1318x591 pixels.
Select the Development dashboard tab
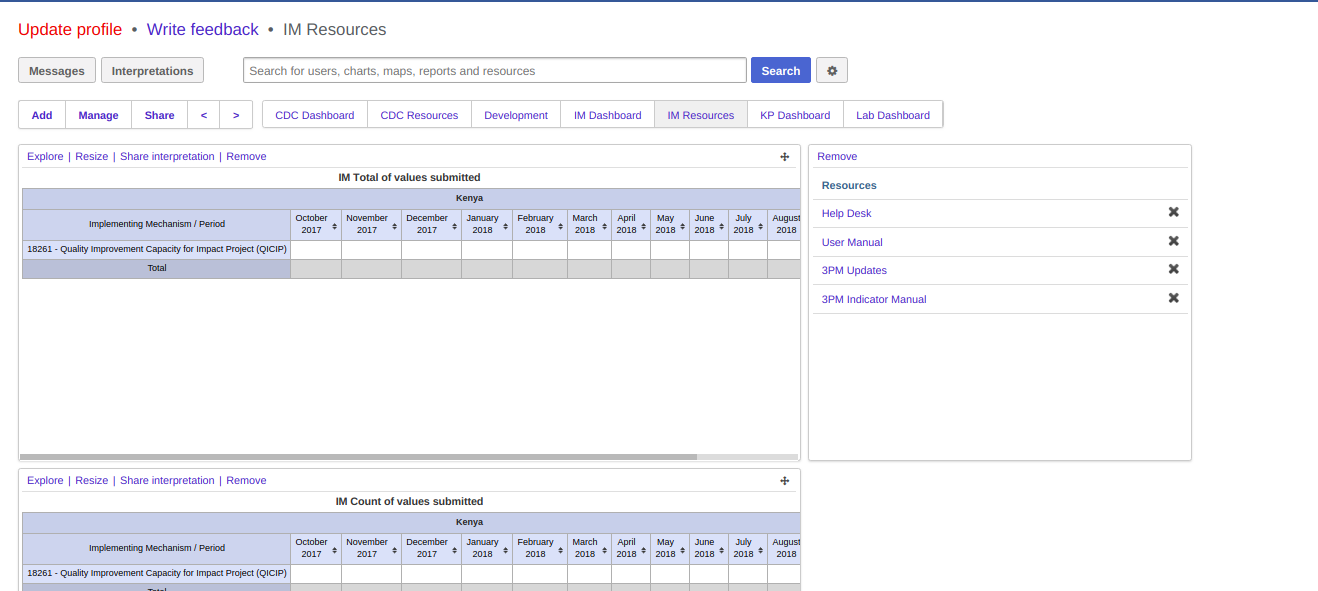(x=516, y=115)
